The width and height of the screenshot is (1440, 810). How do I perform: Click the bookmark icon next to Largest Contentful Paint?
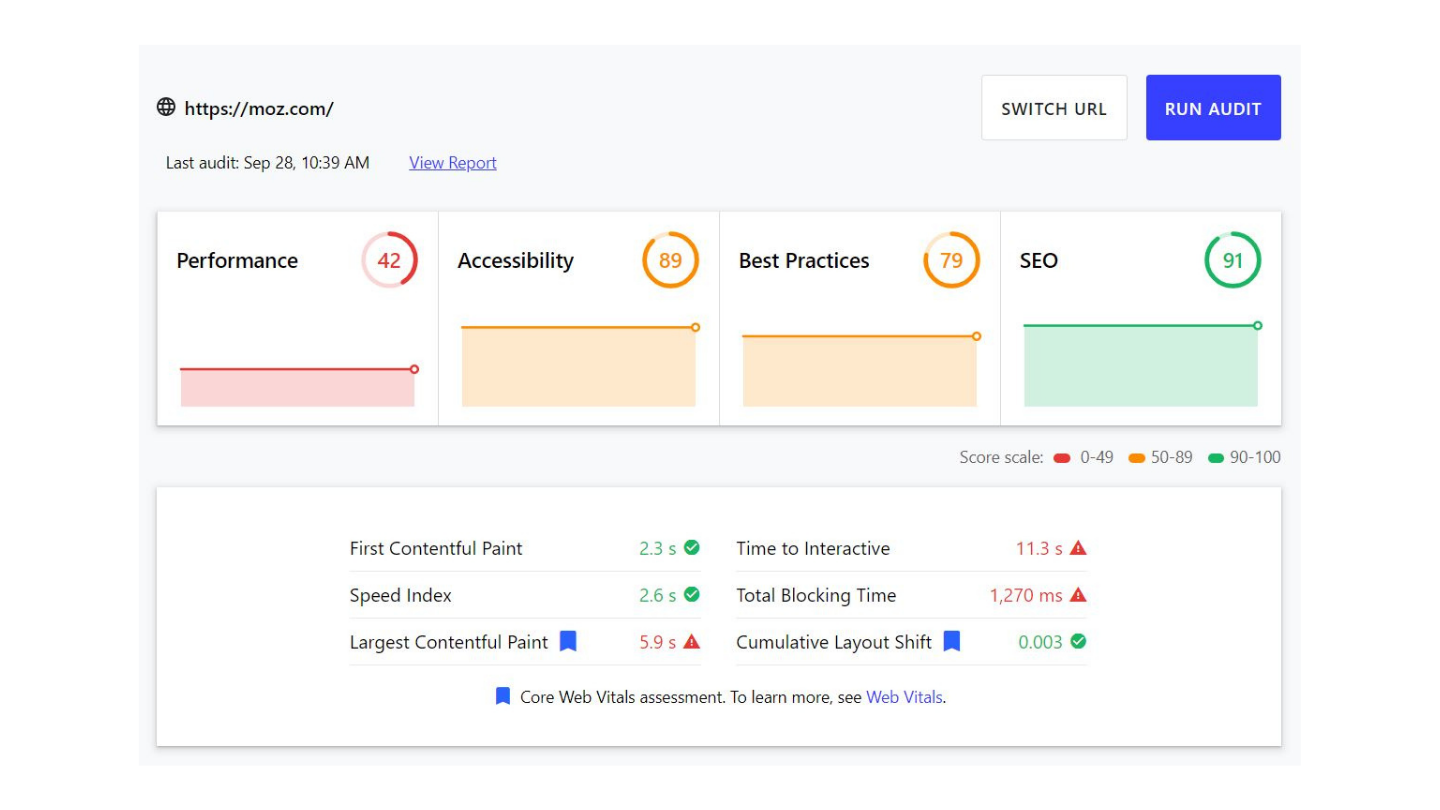click(568, 642)
